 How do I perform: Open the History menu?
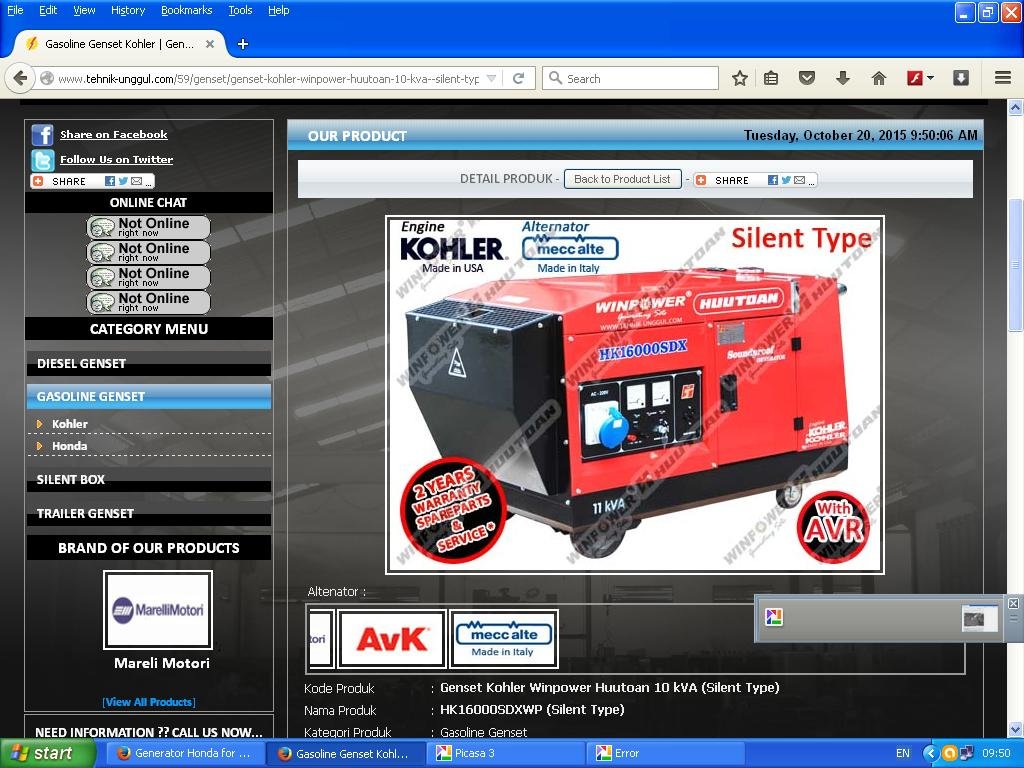tap(128, 10)
